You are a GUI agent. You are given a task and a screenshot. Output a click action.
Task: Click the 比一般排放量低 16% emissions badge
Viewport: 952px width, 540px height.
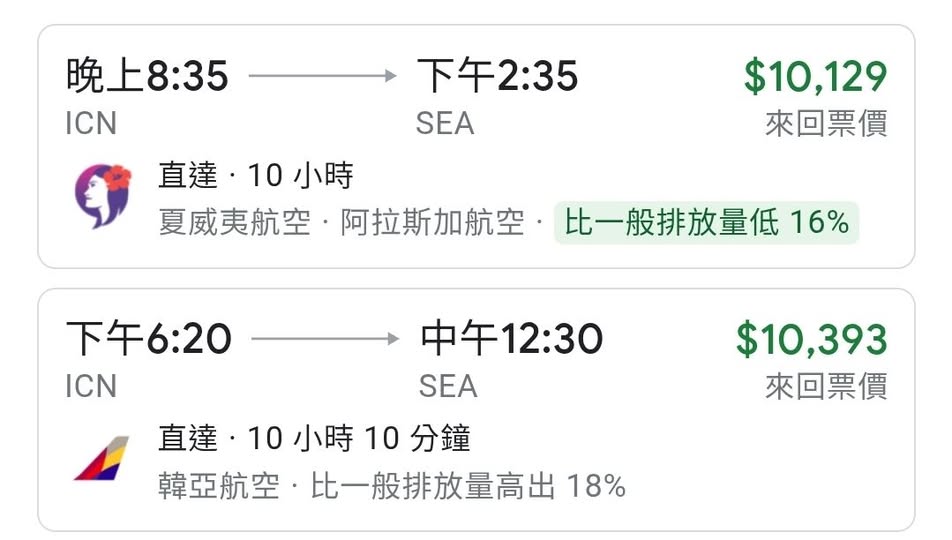pyautogui.click(x=706, y=223)
